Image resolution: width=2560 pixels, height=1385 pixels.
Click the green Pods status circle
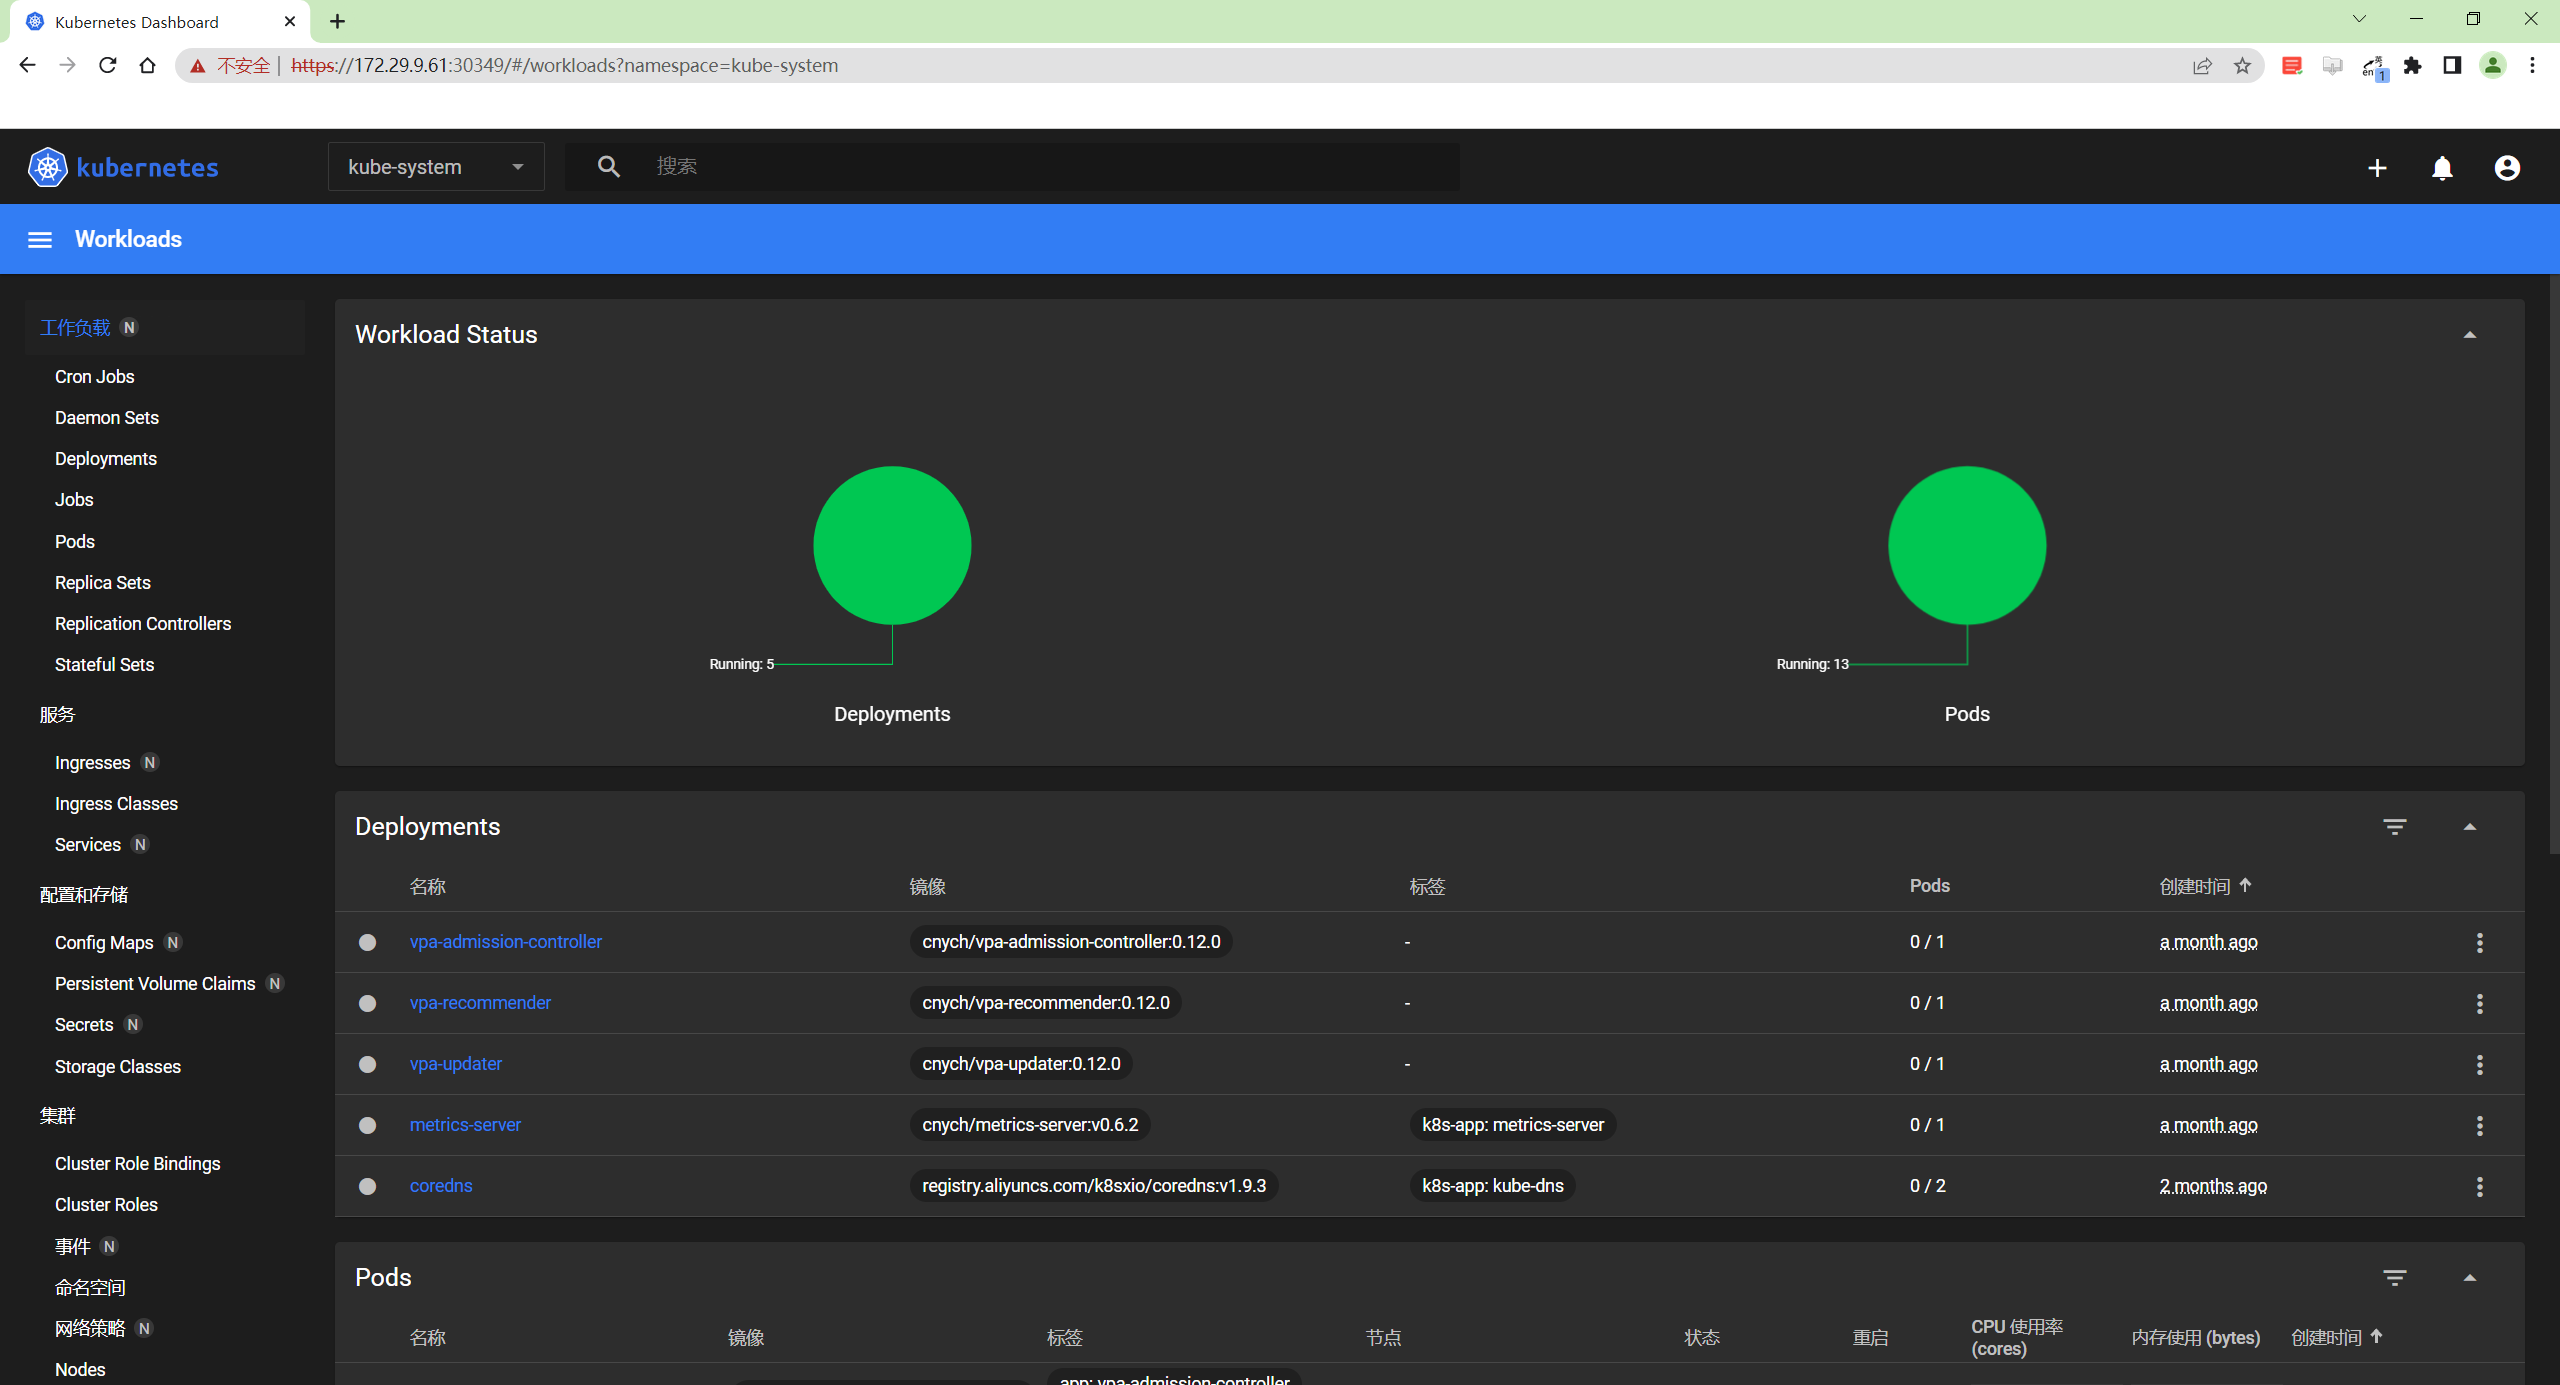1967,545
